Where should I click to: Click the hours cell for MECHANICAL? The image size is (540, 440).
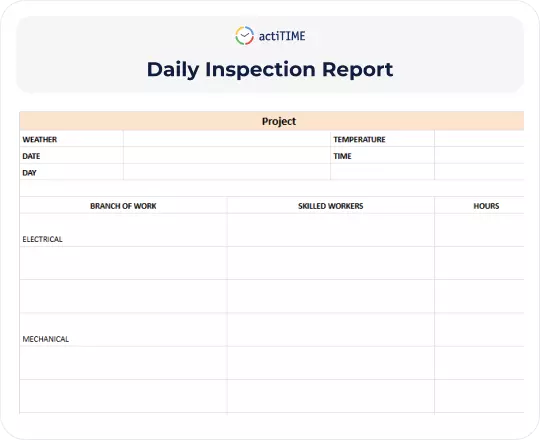[479, 330]
